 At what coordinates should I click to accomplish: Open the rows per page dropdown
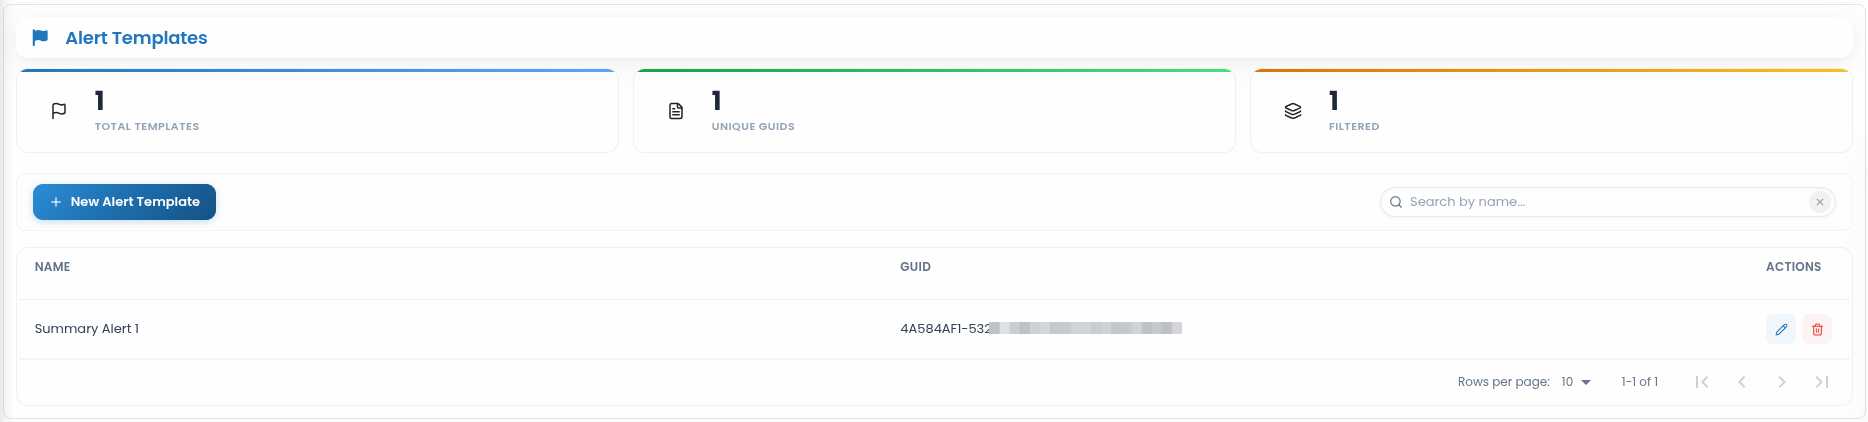[x=1576, y=382]
